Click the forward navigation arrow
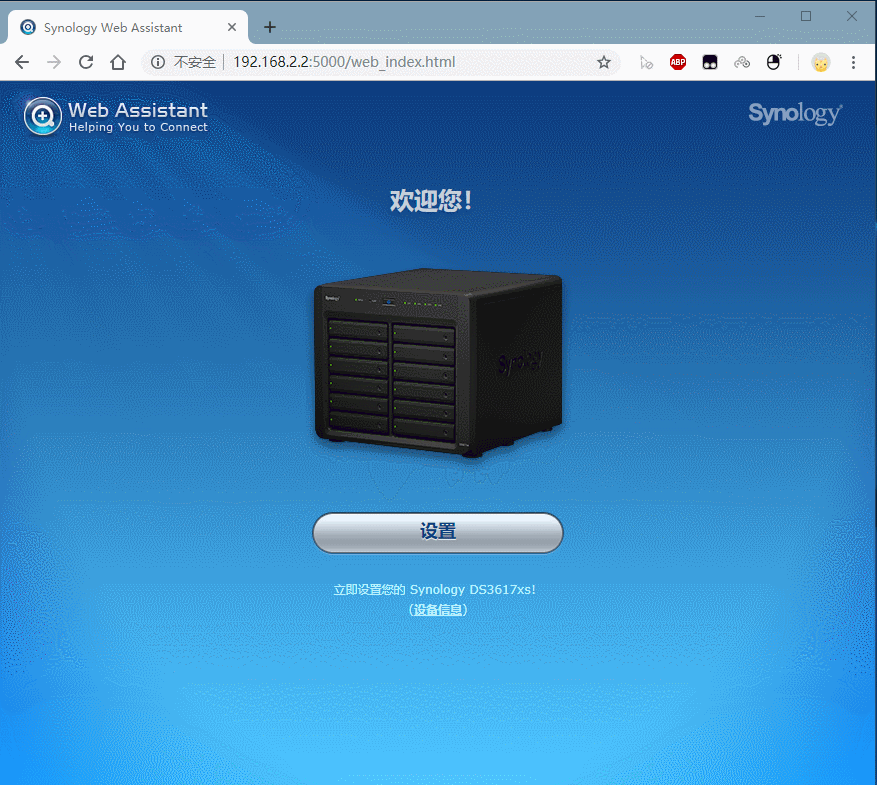The image size is (877, 785). coord(53,62)
